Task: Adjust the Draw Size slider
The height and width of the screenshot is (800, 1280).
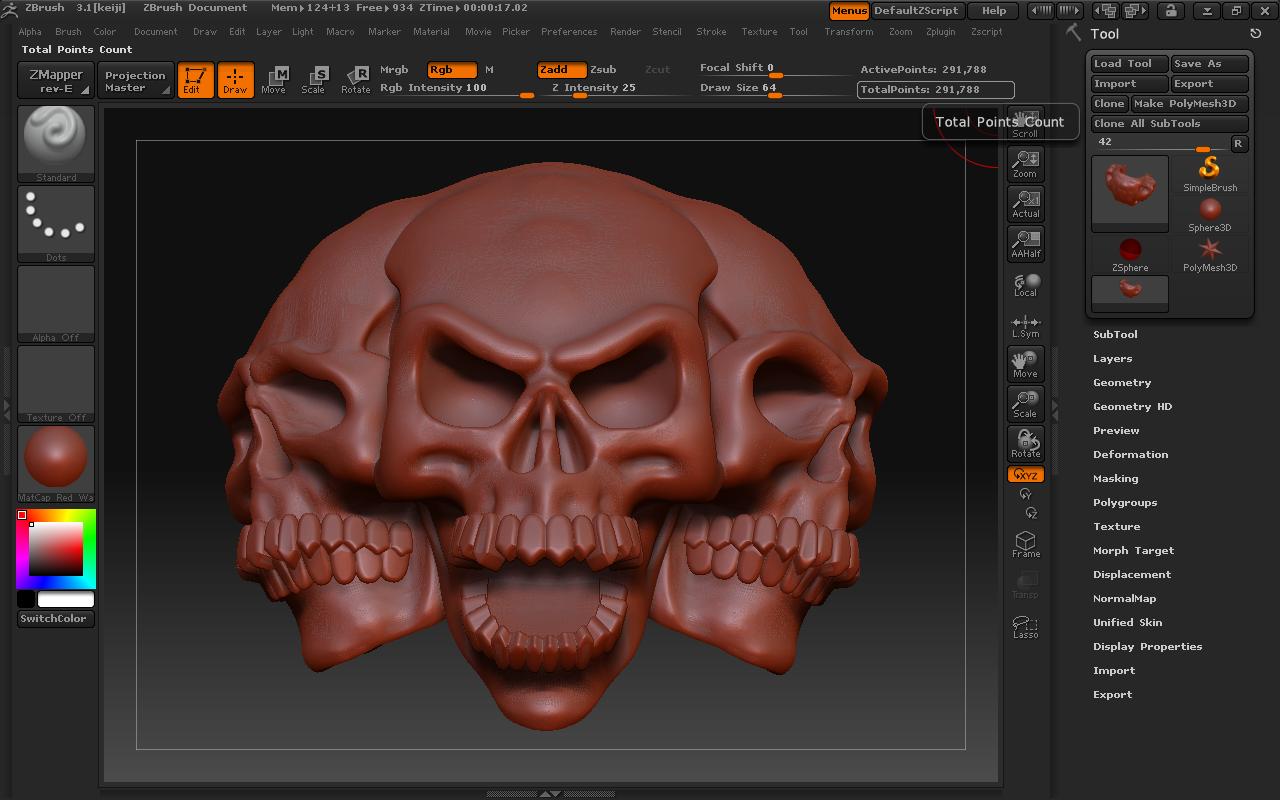Action: [774, 88]
